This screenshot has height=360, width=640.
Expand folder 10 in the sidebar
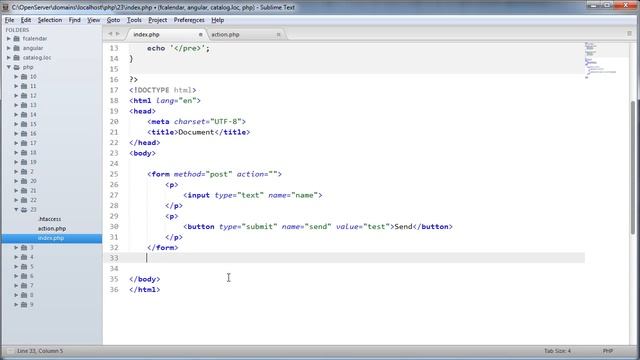tap(16, 77)
